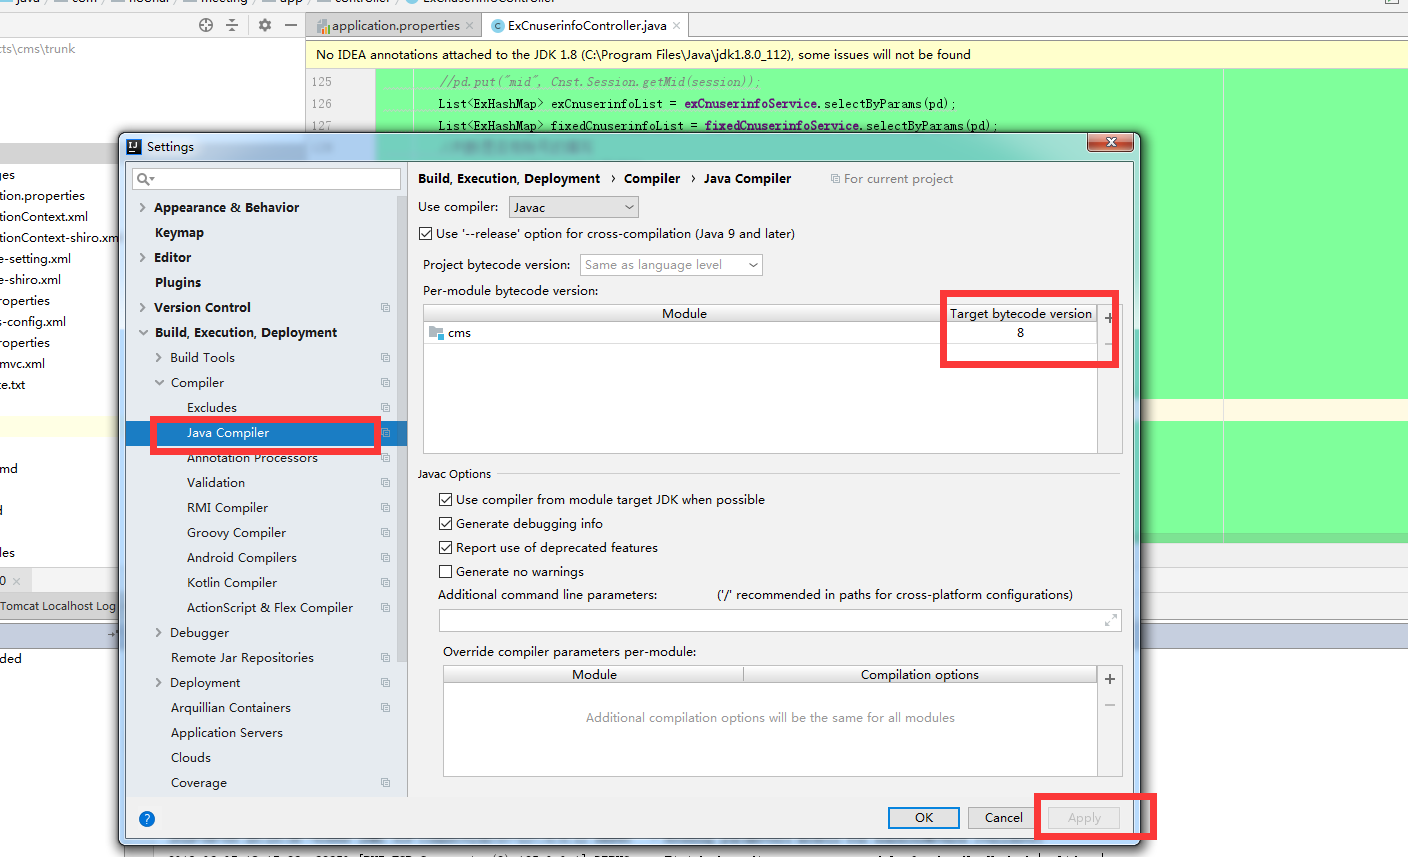This screenshot has height=857, width=1408.
Task: Select the cms module row
Action: (x=760, y=333)
